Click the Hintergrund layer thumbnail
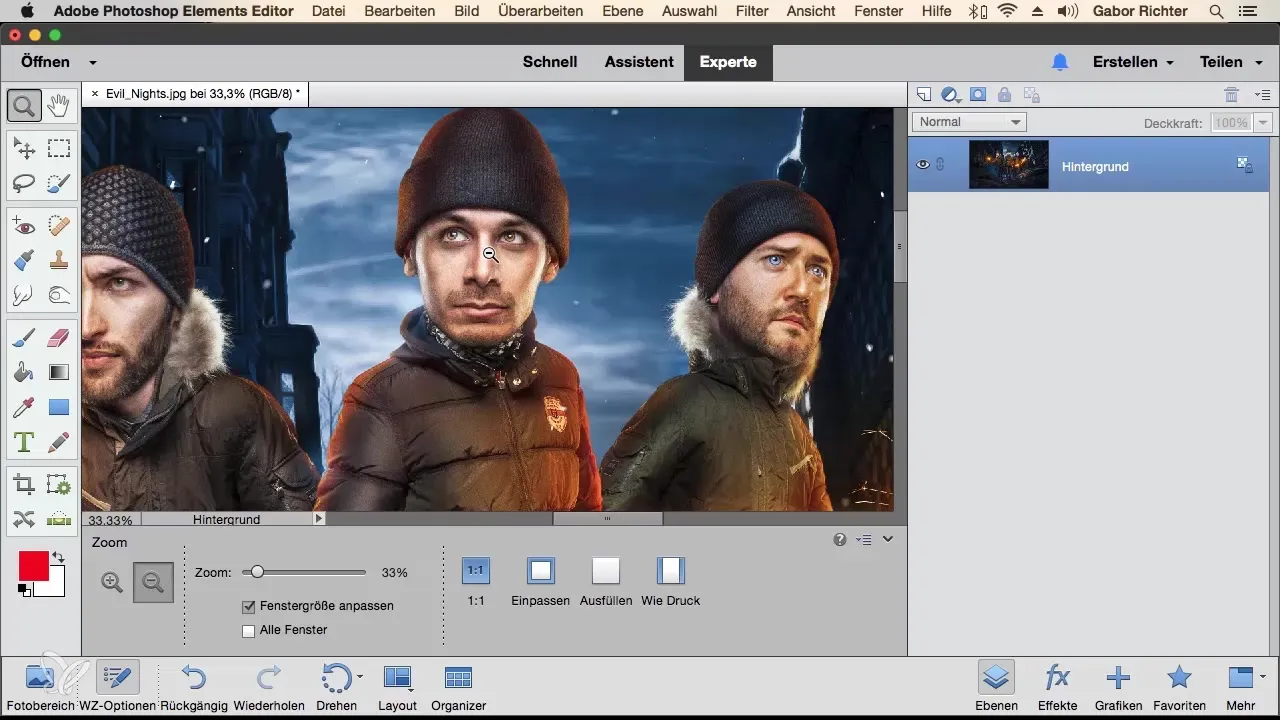Viewport: 1280px width, 720px height. 1008,165
